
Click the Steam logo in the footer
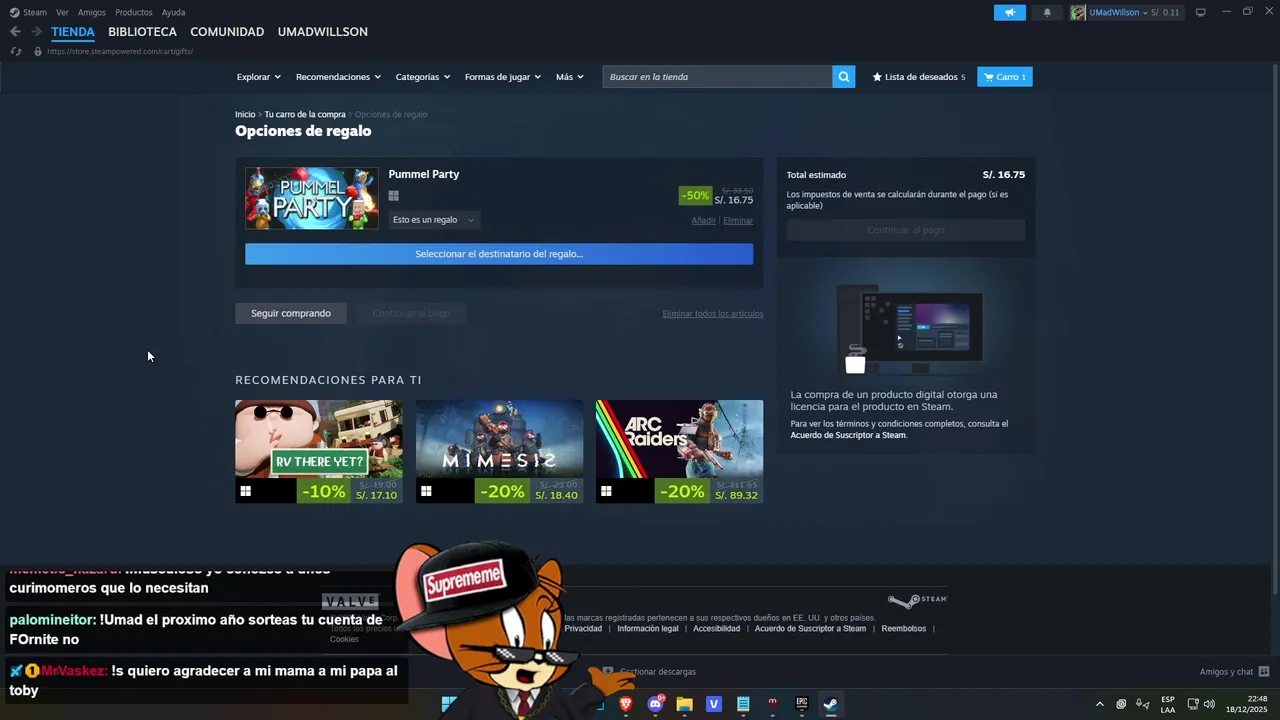pyautogui.click(x=917, y=600)
